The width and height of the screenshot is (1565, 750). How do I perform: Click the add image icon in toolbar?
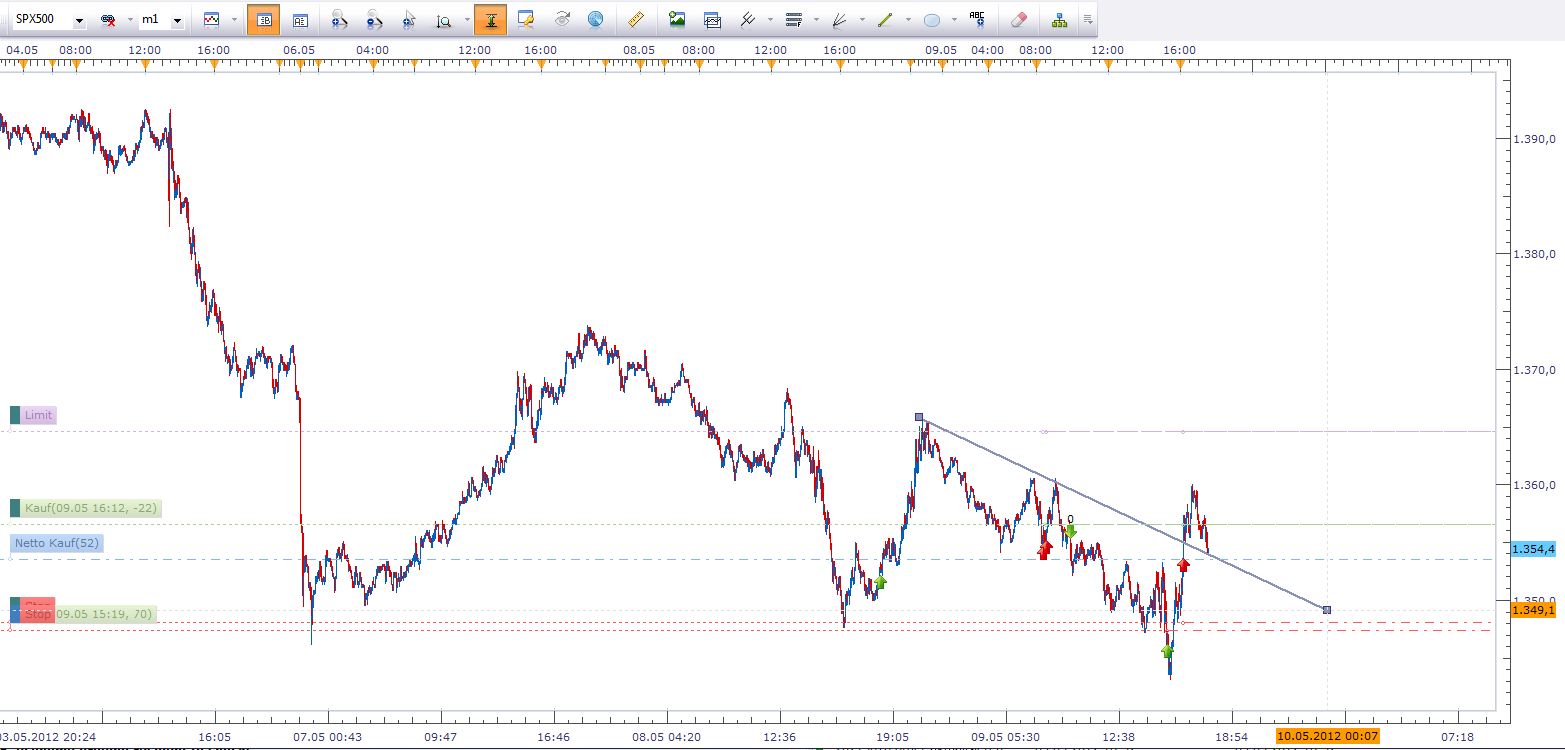[677, 19]
